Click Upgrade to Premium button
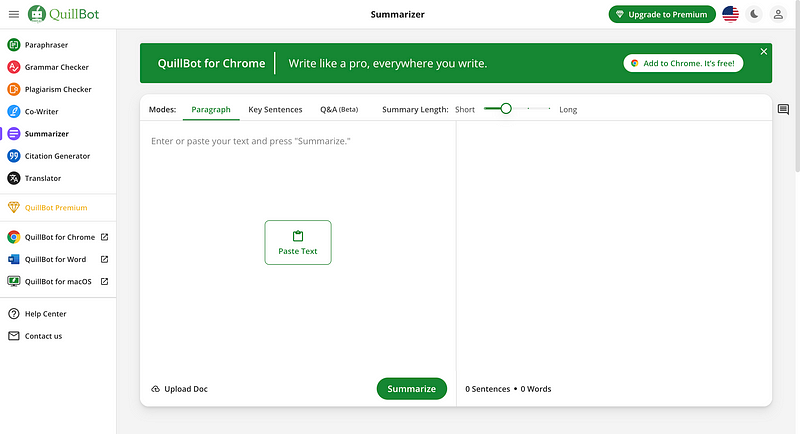 tap(662, 14)
